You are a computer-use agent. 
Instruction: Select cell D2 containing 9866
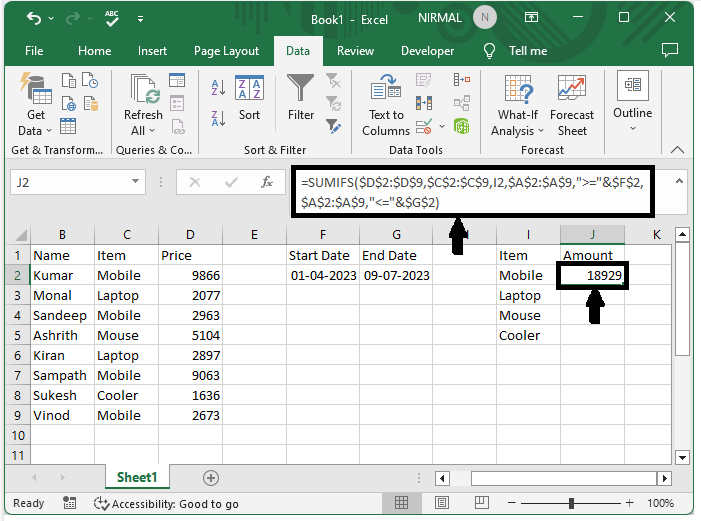tap(190, 276)
